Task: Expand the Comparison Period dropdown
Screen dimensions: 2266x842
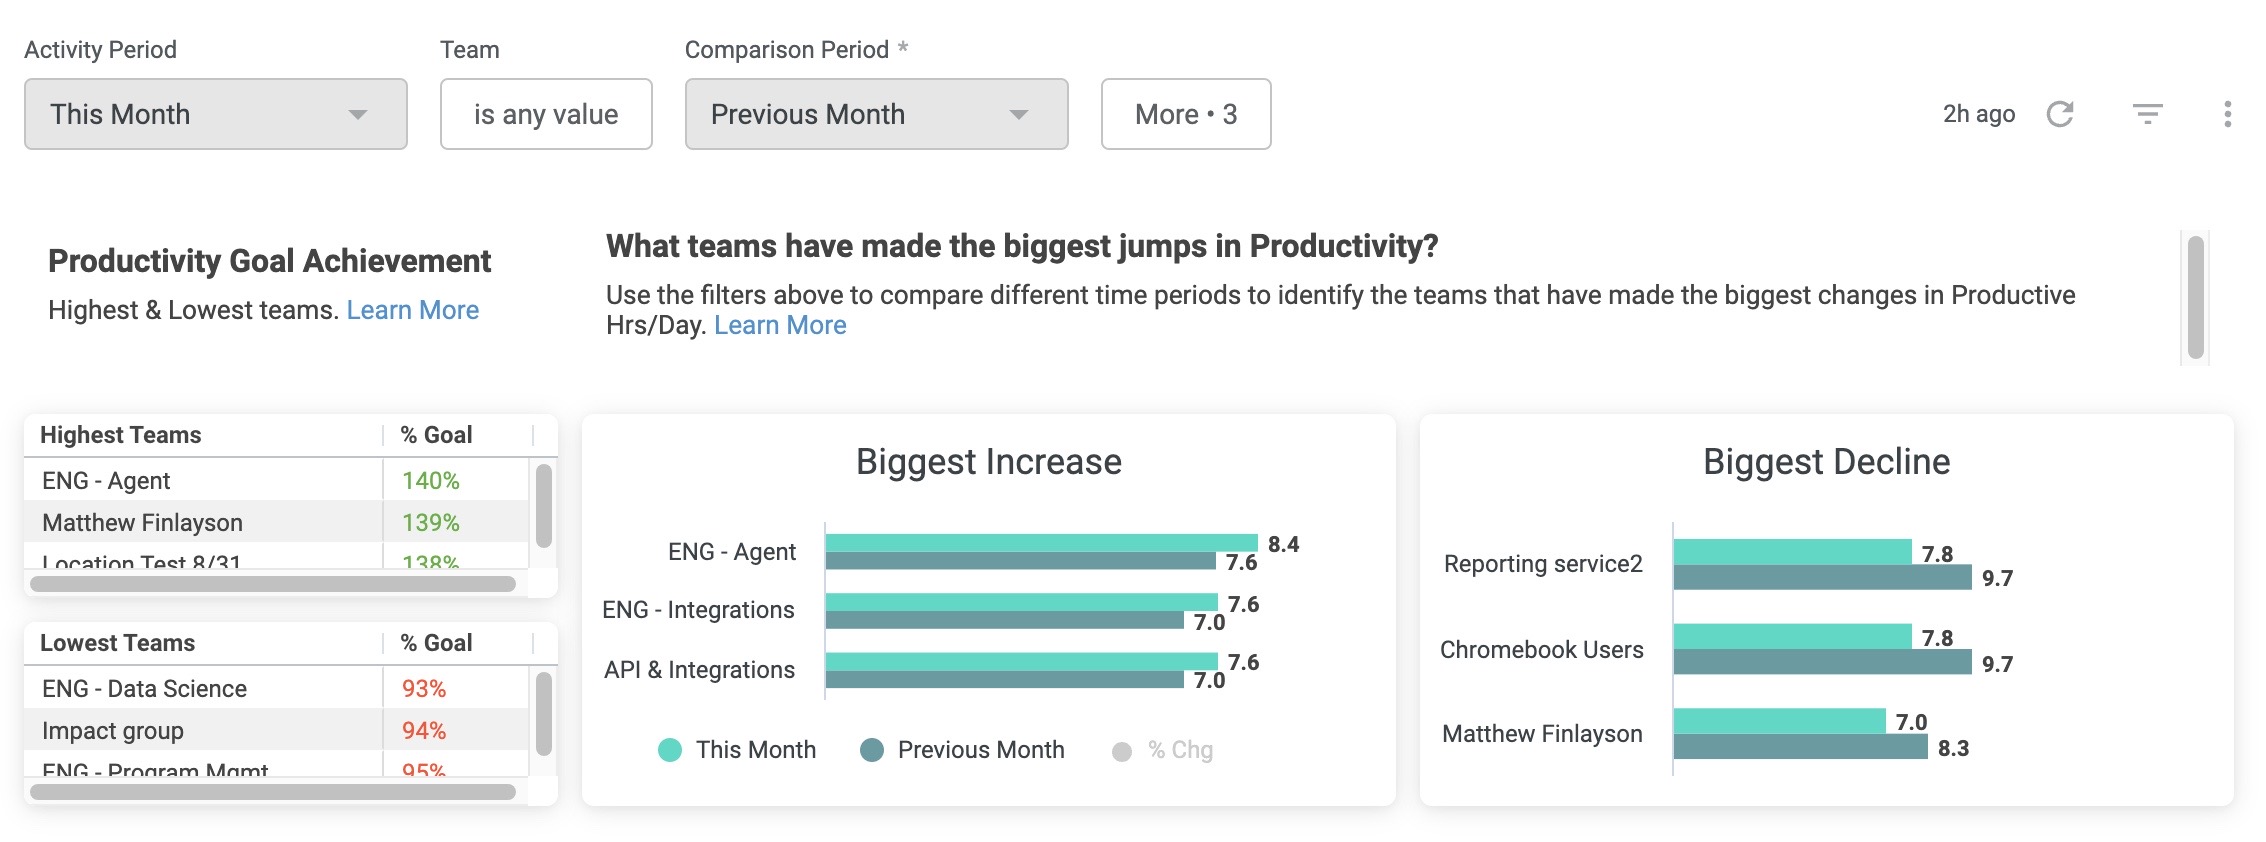Action: click(876, 114)
